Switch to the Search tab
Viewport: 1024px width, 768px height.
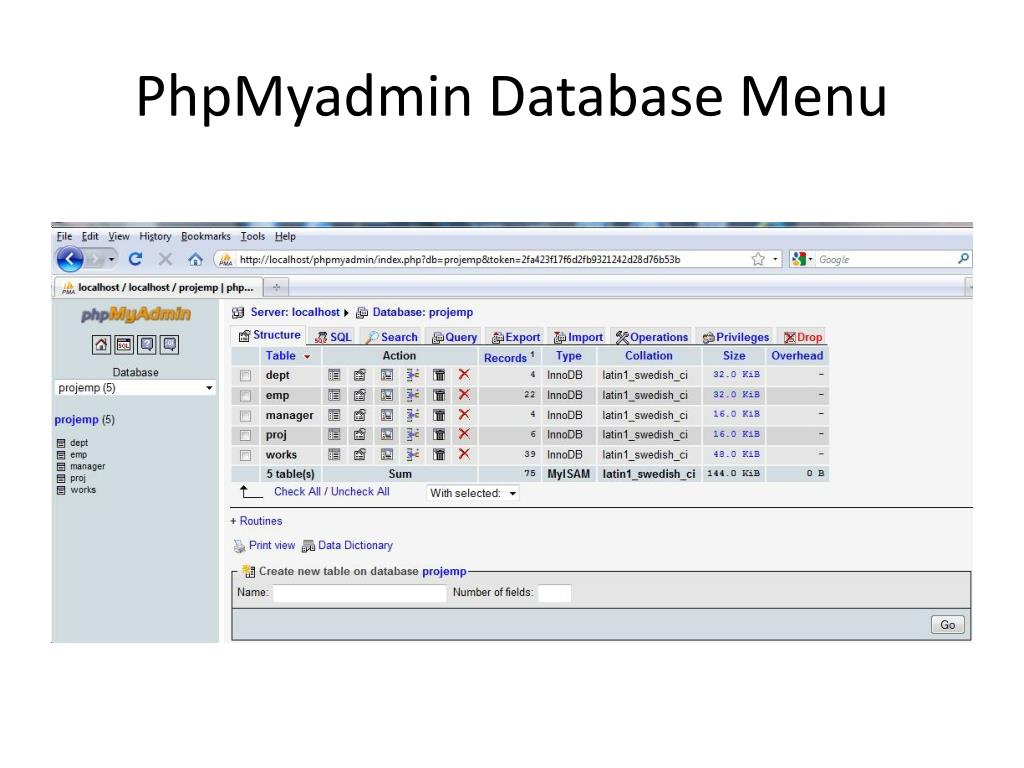click(x=392, y=337)
